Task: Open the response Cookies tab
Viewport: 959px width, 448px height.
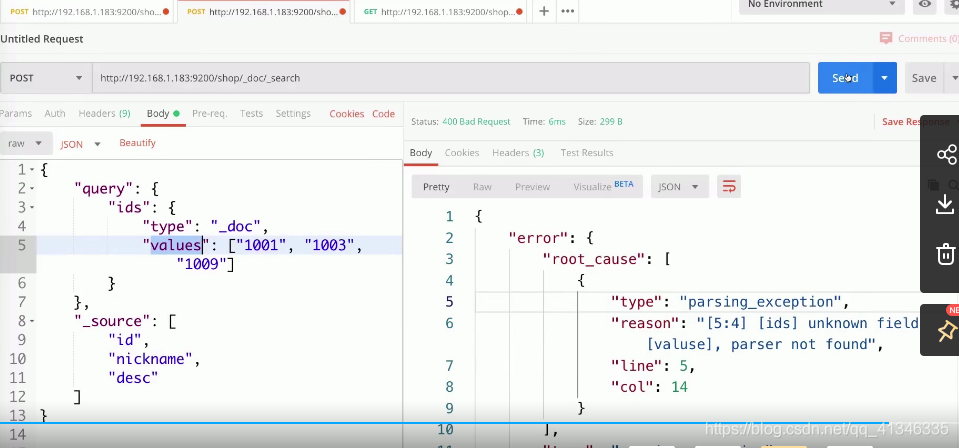Action: (462, 152)
